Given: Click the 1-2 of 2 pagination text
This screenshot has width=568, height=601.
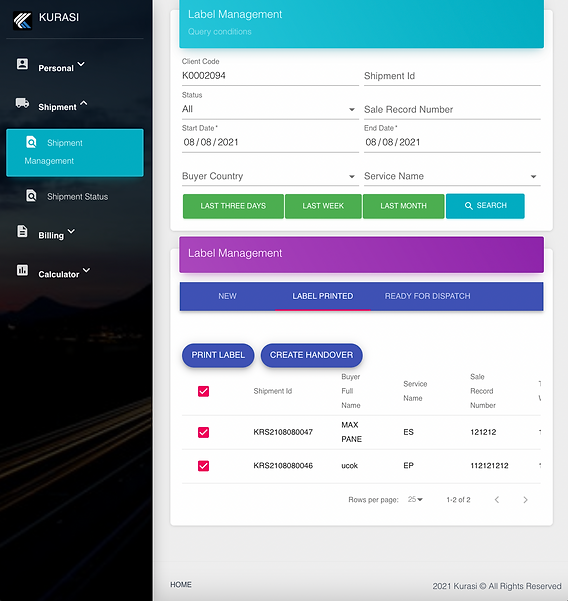Looking at the screenshot, I should (458, 499).
